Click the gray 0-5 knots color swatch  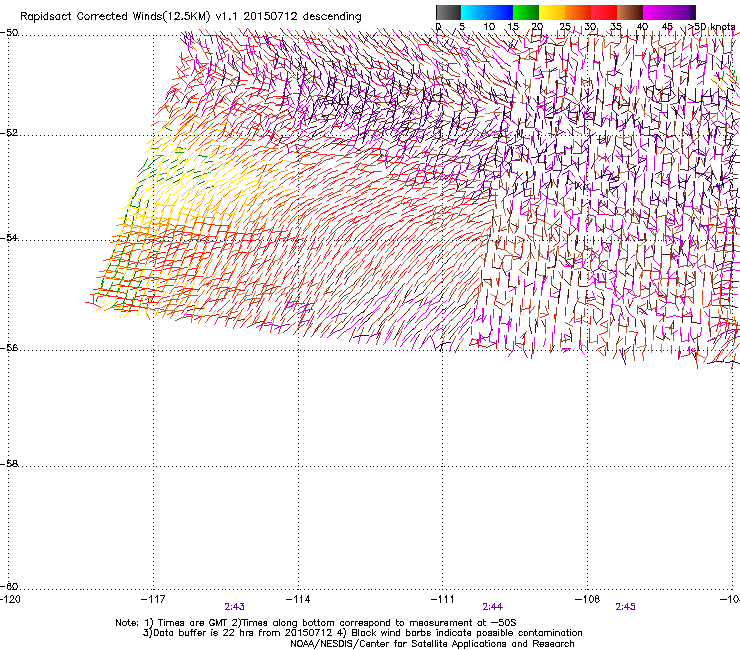pos(448,12)
